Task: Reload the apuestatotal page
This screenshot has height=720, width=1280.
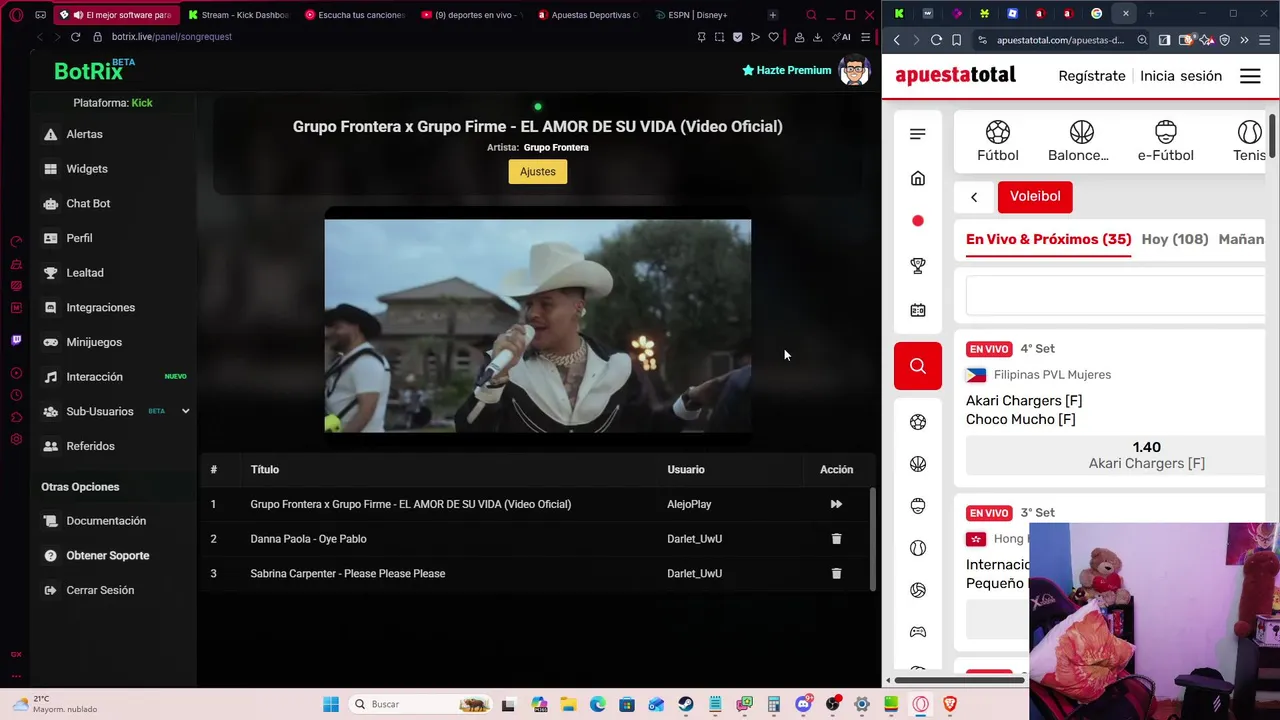Action: coord(936,40)
